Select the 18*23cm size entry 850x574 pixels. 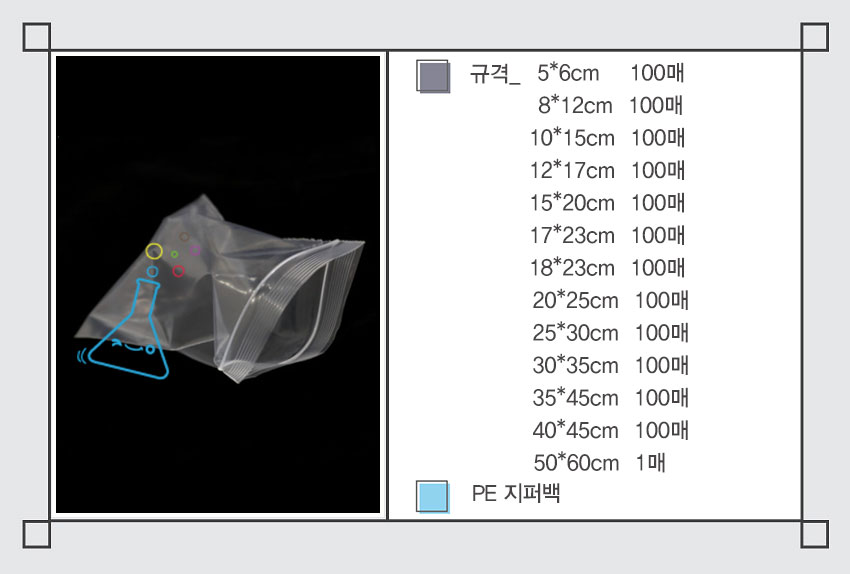(x=572, y=268)
